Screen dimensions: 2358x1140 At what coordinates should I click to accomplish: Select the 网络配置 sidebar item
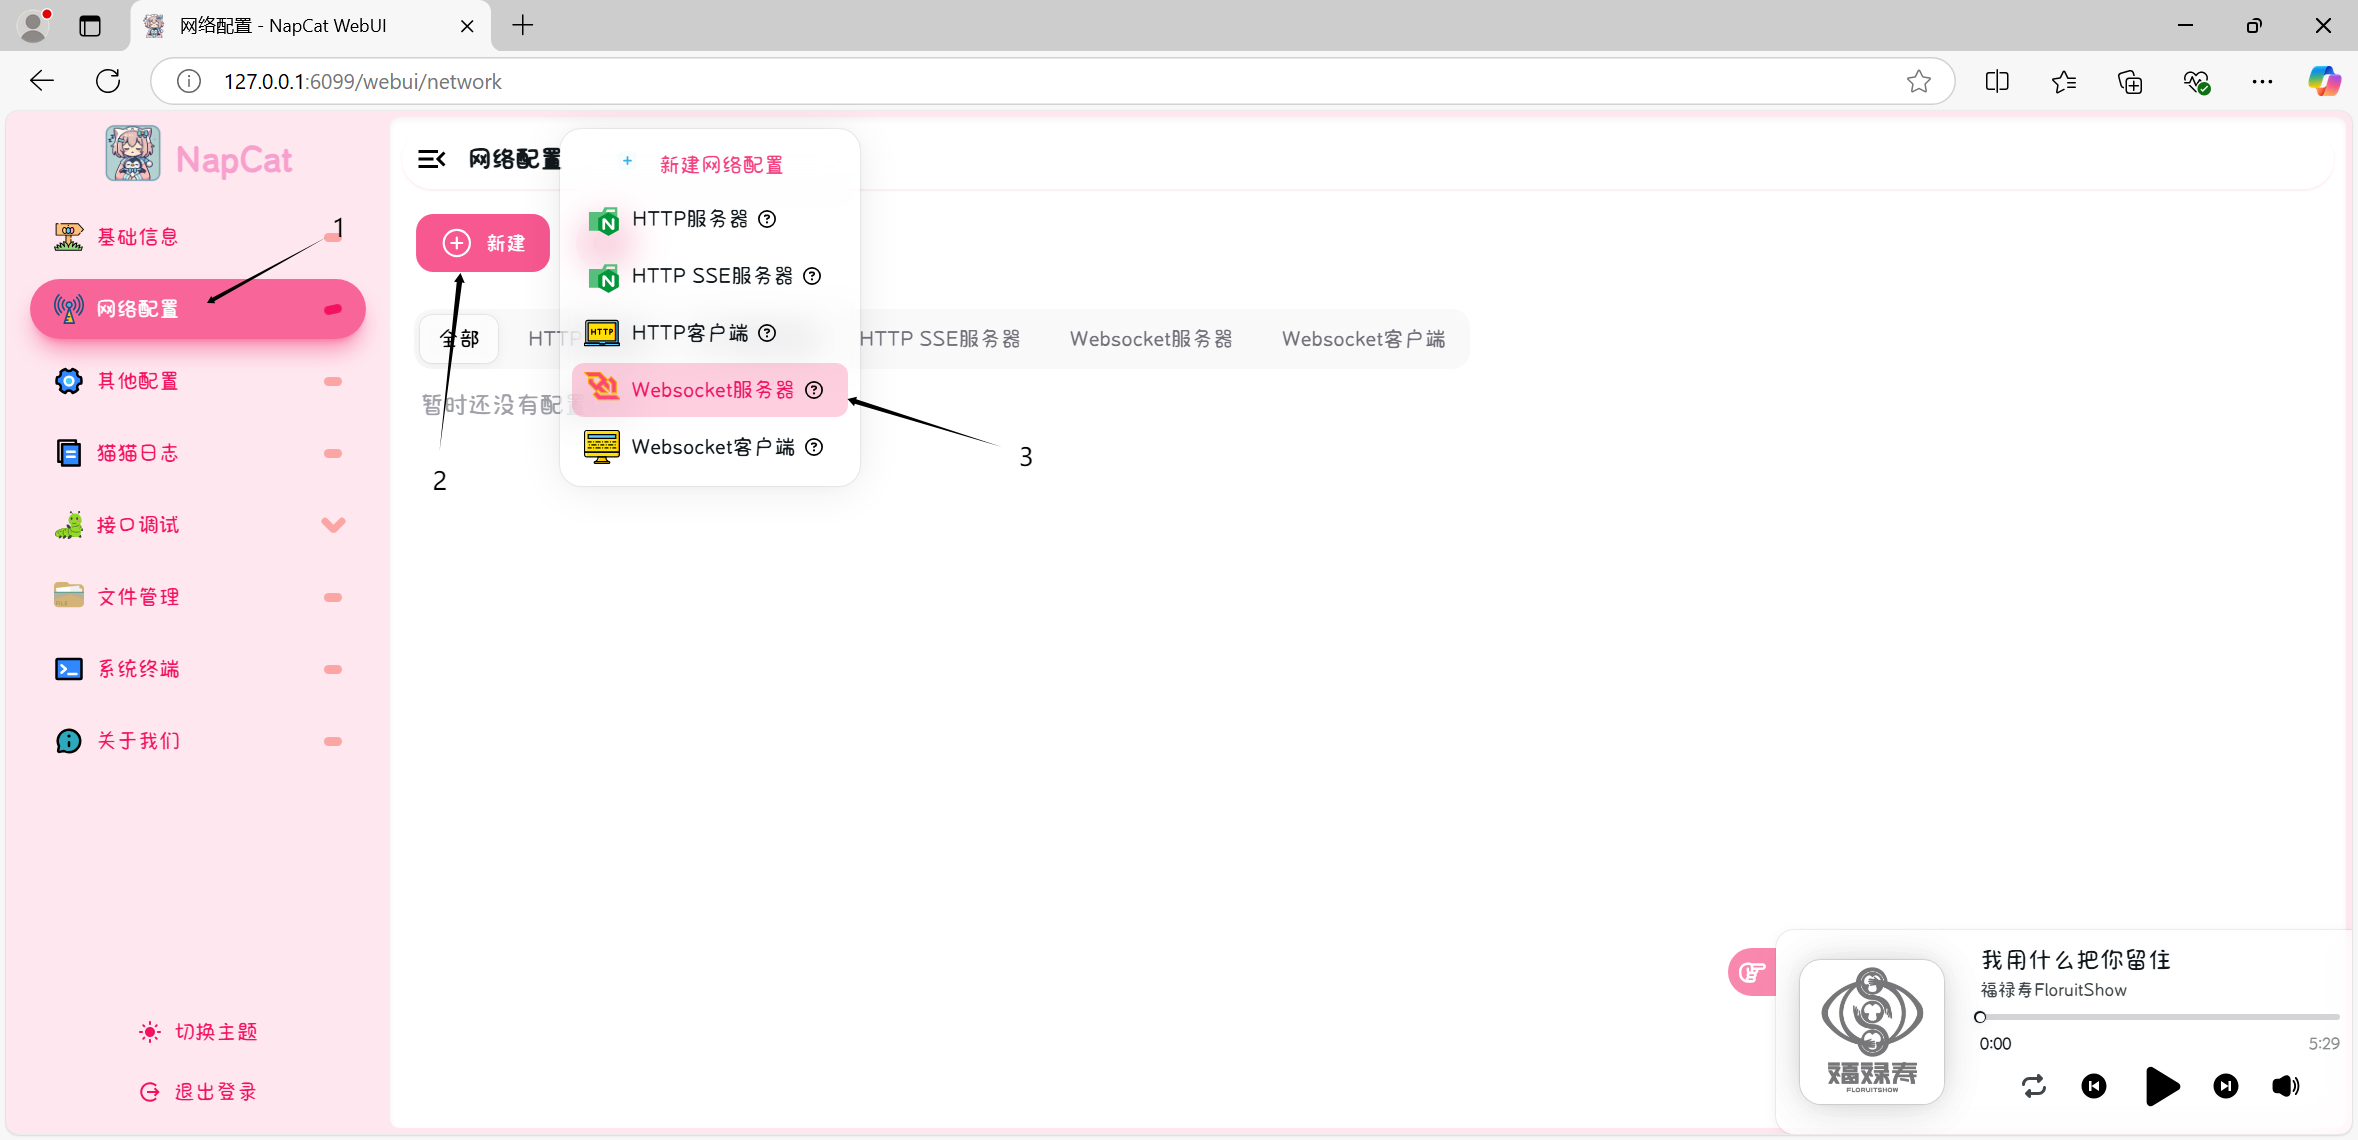(x=197, y=309)
